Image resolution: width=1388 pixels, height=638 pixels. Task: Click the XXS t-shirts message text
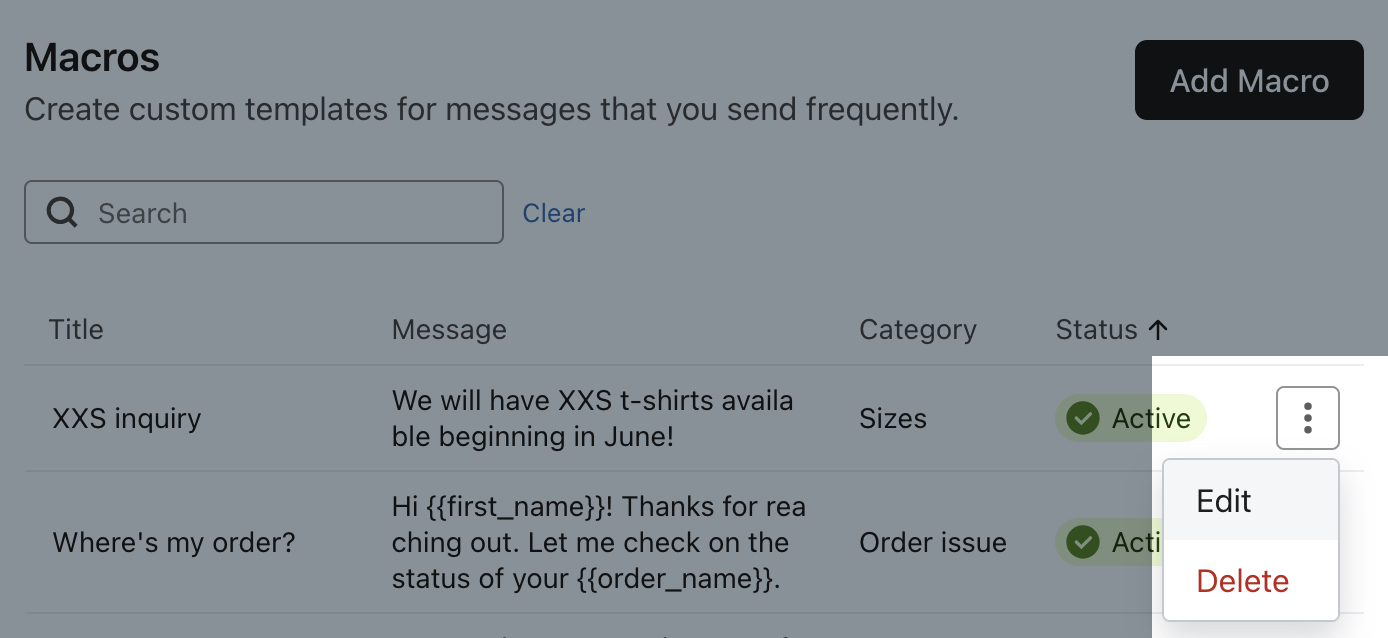[592, 418]
